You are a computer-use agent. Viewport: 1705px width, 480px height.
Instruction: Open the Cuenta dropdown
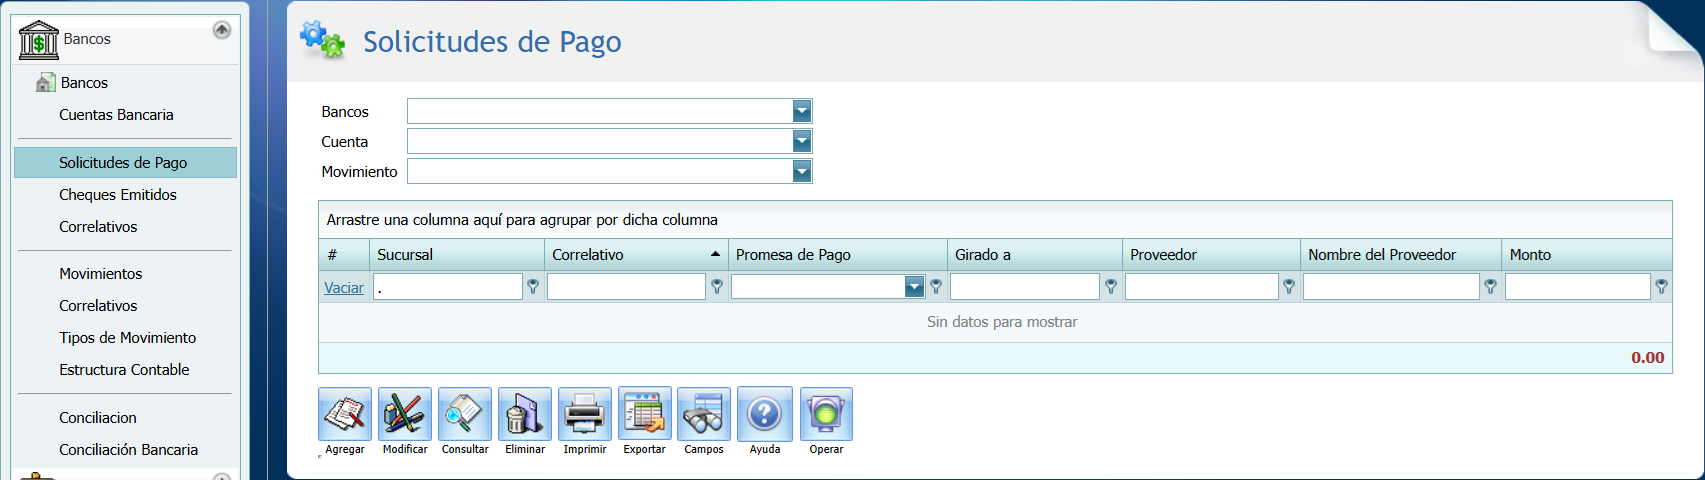tap(802, 141)
